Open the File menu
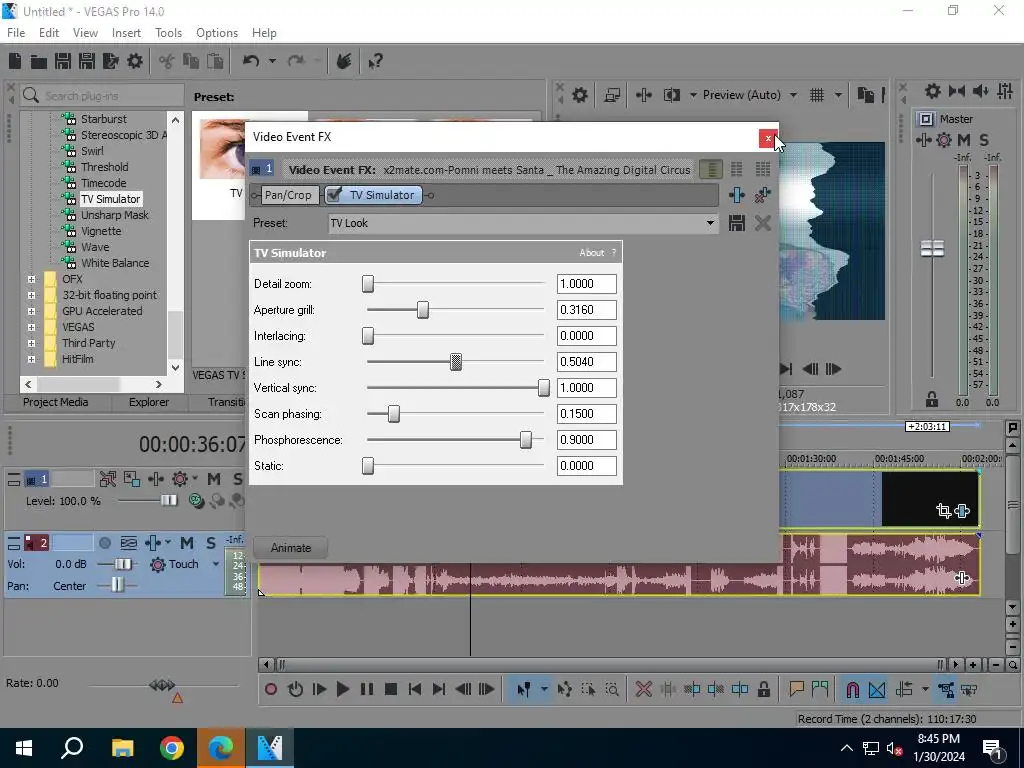Screen dimensions: 1024x768 (16, 33)
